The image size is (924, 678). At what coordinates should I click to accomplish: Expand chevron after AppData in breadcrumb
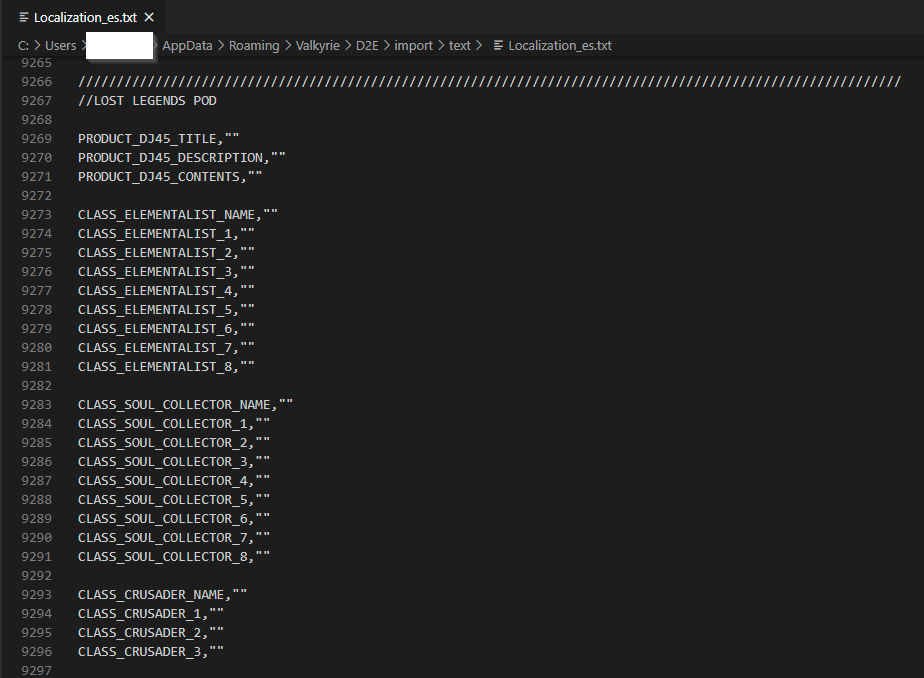coord(221,45)
